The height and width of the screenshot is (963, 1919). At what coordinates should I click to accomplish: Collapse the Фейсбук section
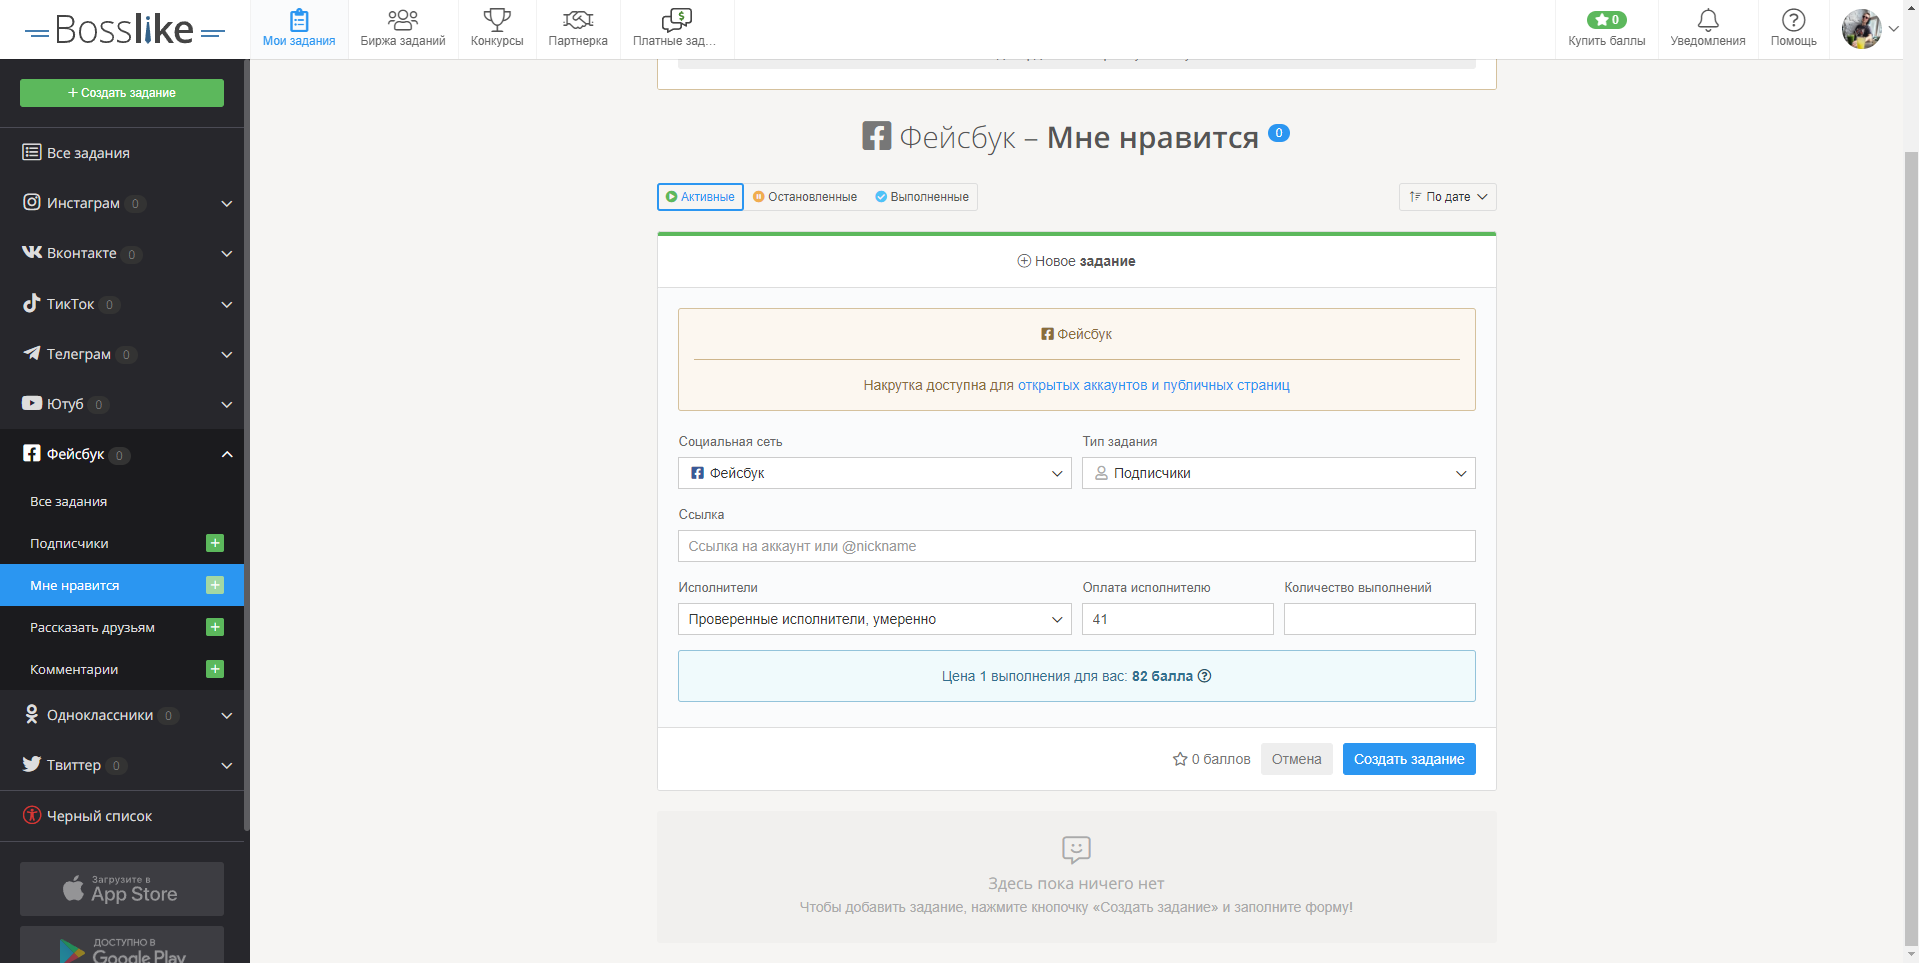(227, 454)
